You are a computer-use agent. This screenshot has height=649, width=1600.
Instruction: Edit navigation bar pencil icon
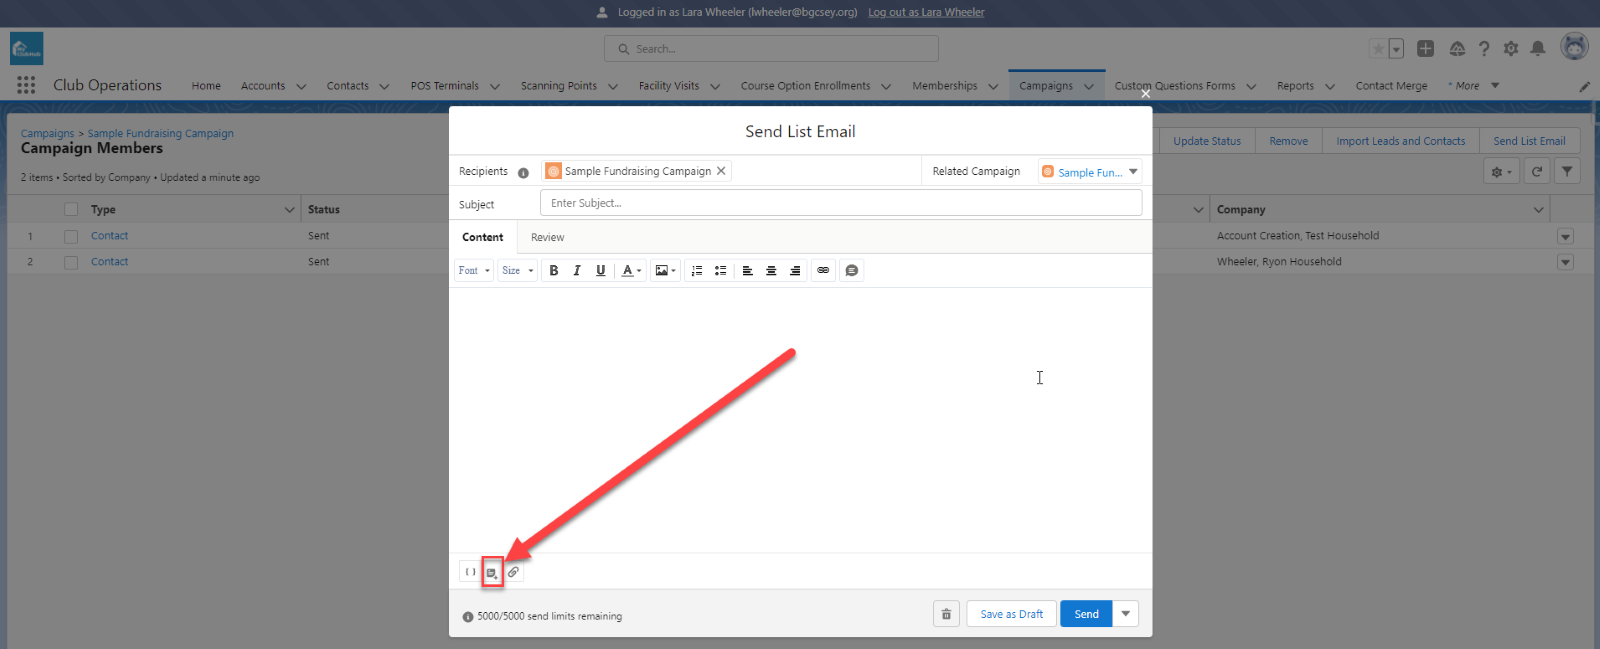(x=1584, y=86)
